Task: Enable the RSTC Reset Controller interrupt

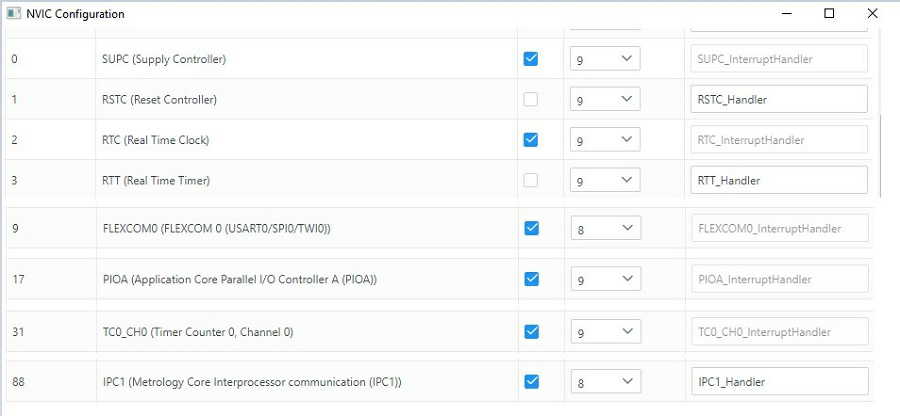Action: pyautogui.click(x=531, y=99)
